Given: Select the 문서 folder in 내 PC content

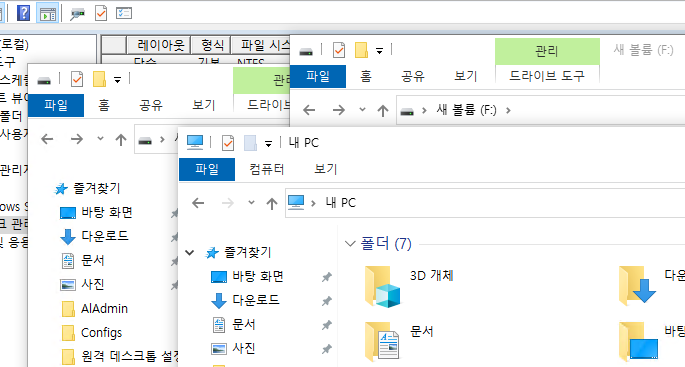Looking at the screenshot, I should click(x=400, y=341).
